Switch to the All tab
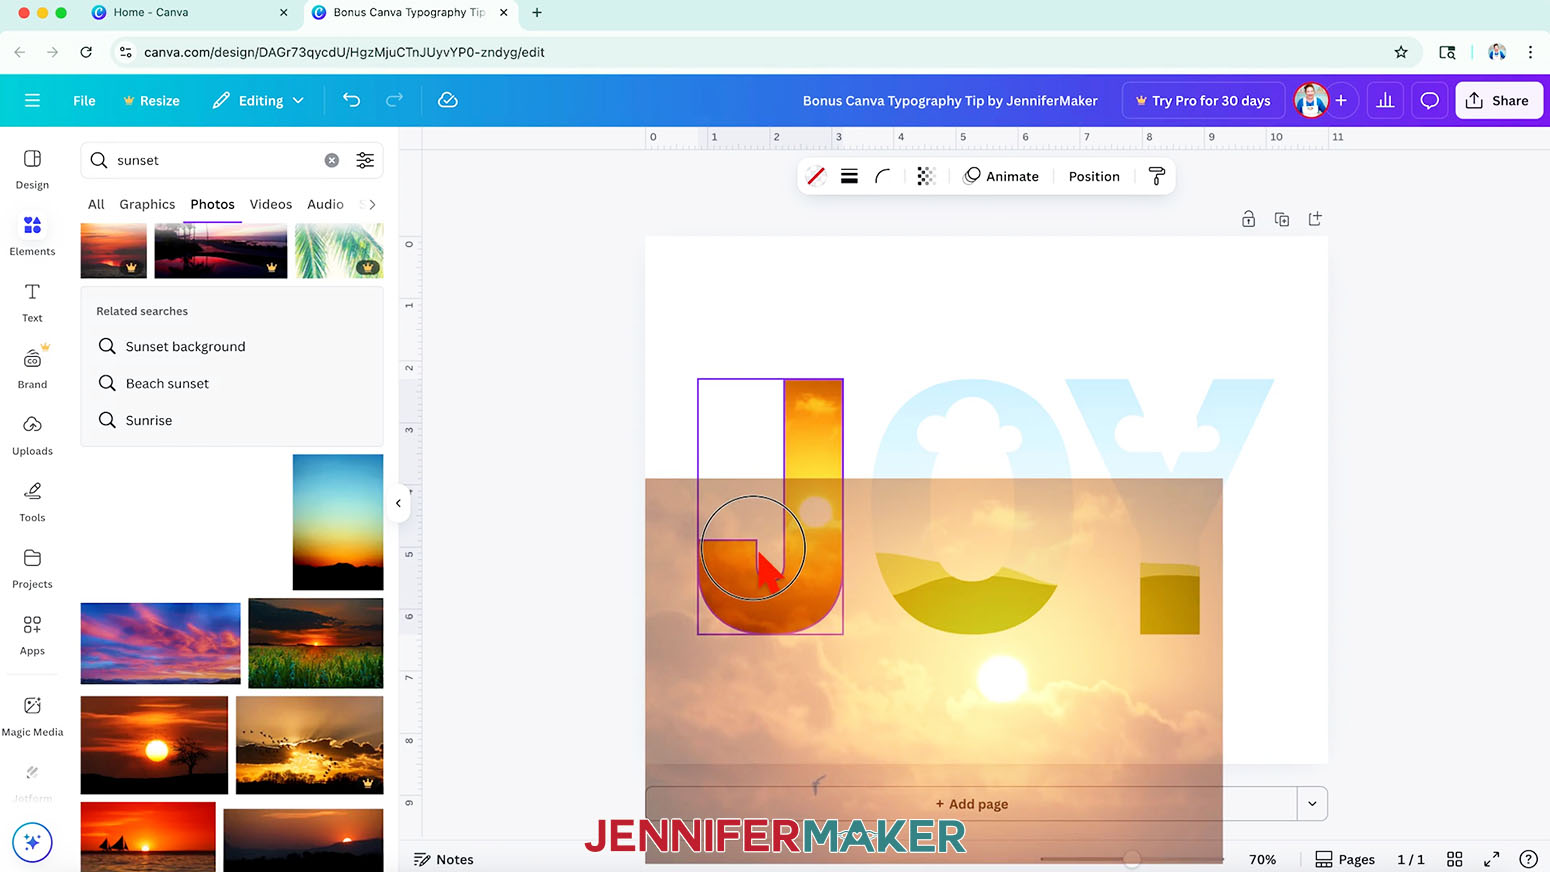This screenshot has height=872, width=1550. click(96, 204)
